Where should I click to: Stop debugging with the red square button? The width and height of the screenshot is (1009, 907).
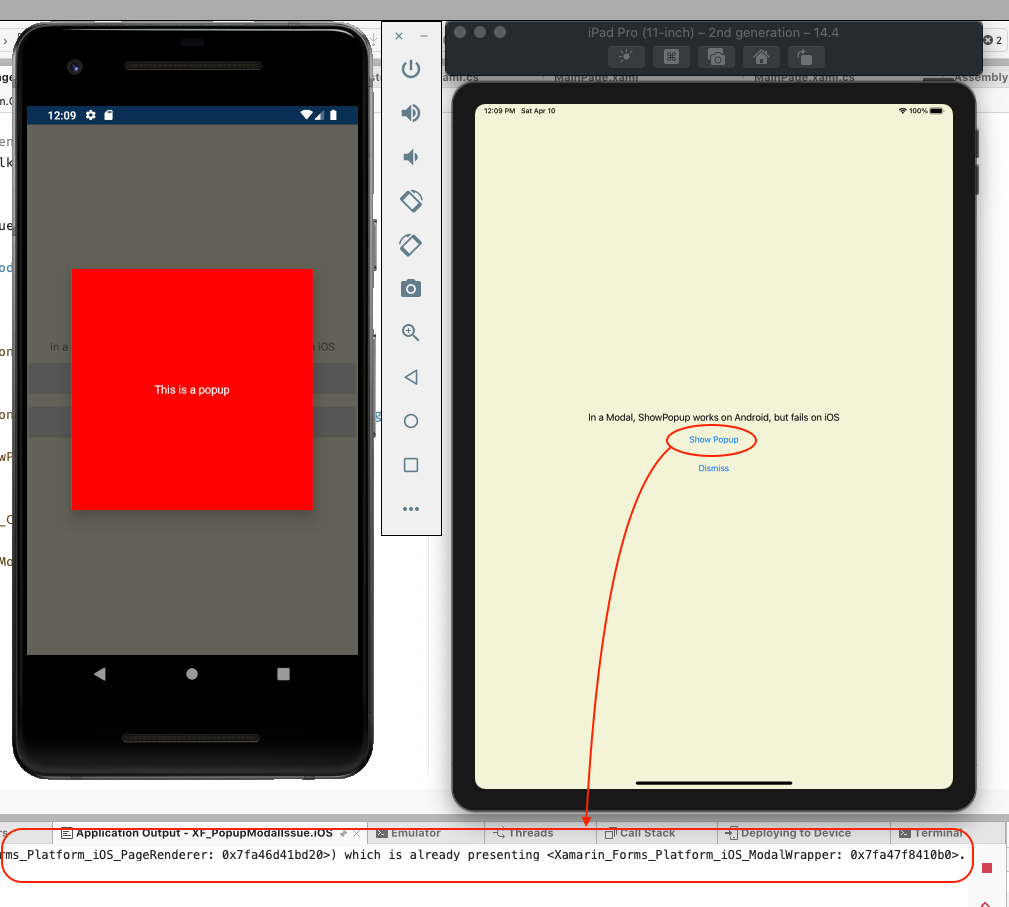click(985, 869)
